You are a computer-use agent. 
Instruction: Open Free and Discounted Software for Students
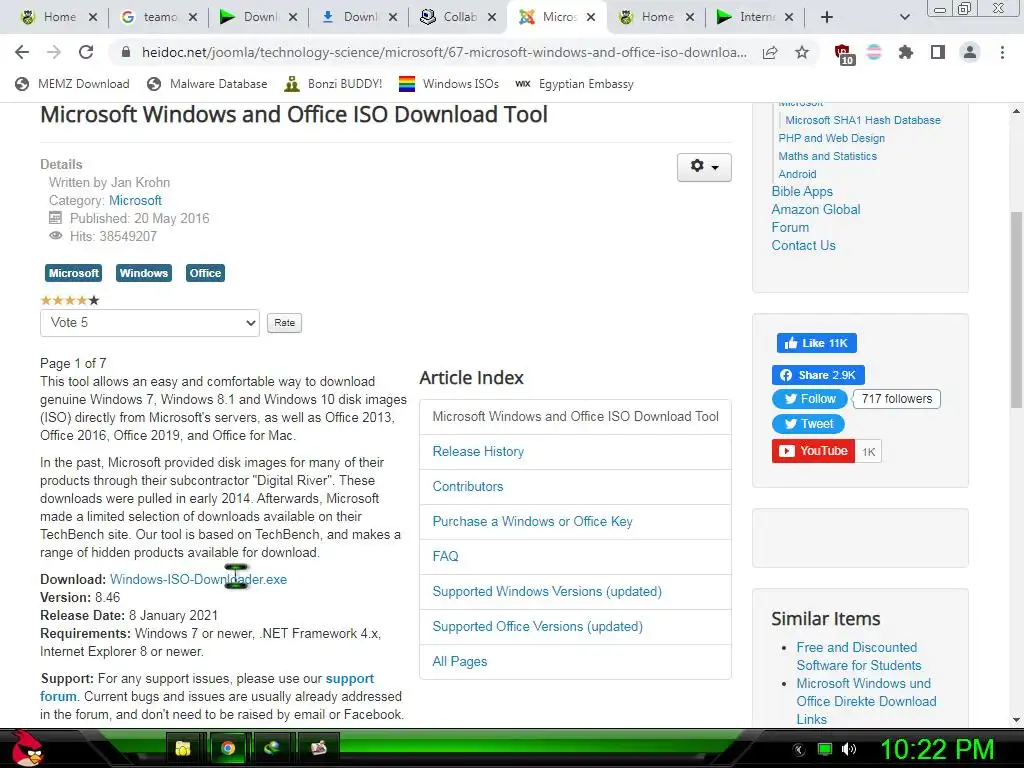click(859, 656)
